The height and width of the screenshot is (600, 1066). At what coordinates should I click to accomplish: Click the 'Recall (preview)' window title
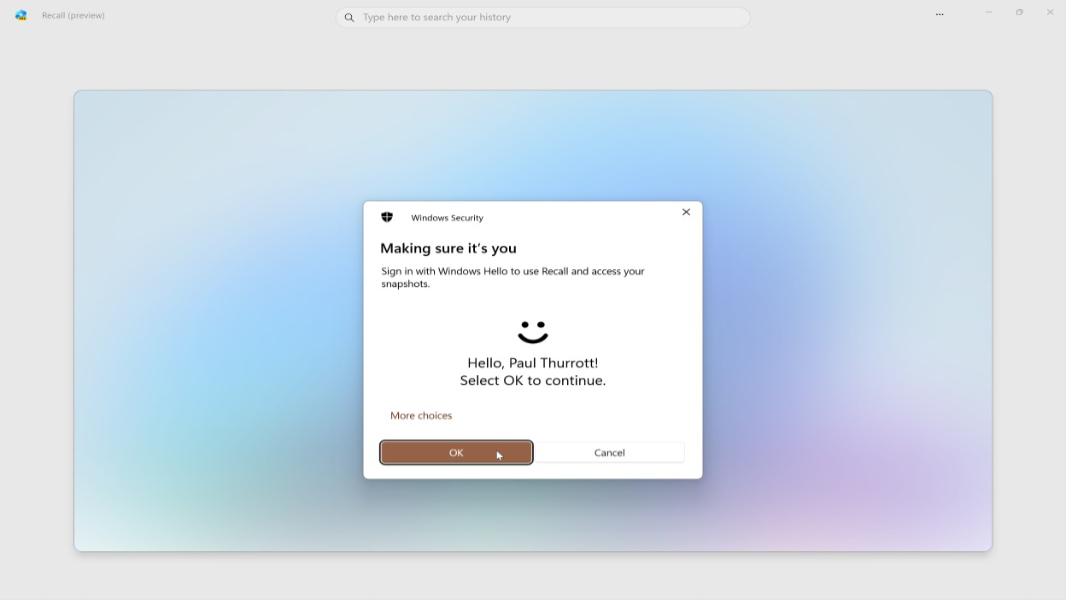[x=73, y=15]
